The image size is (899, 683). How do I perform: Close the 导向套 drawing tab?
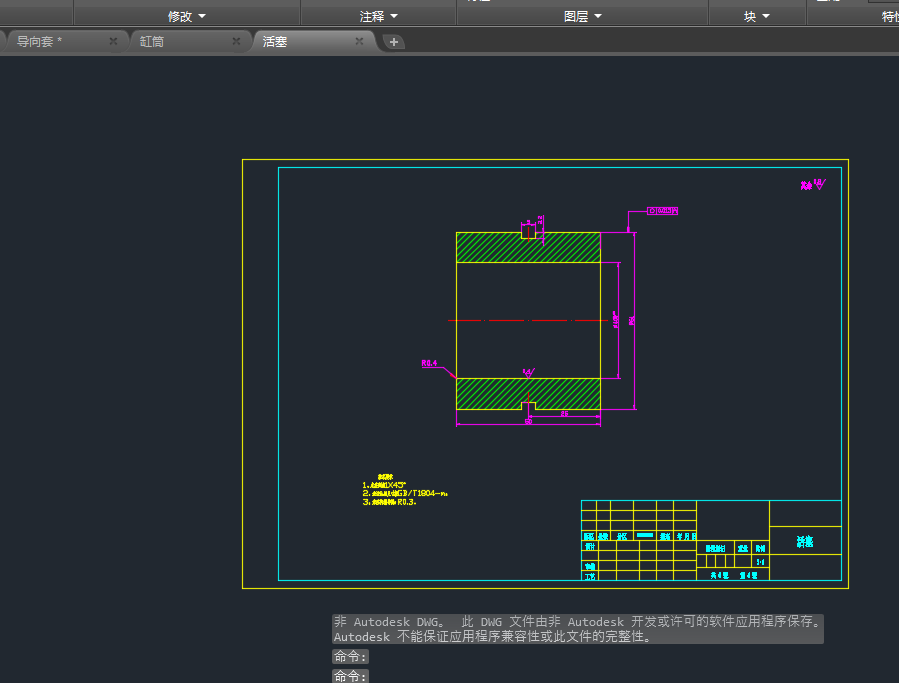click(113, 41)
